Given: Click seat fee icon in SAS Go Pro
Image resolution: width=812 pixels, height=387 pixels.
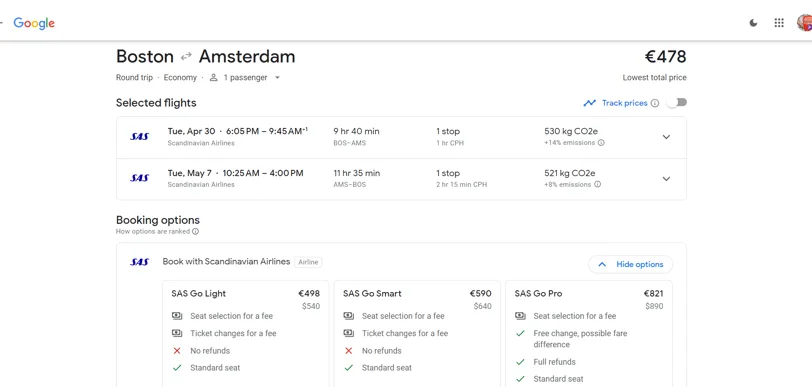Looking at the screenshot, I should [x=520, y=316].
